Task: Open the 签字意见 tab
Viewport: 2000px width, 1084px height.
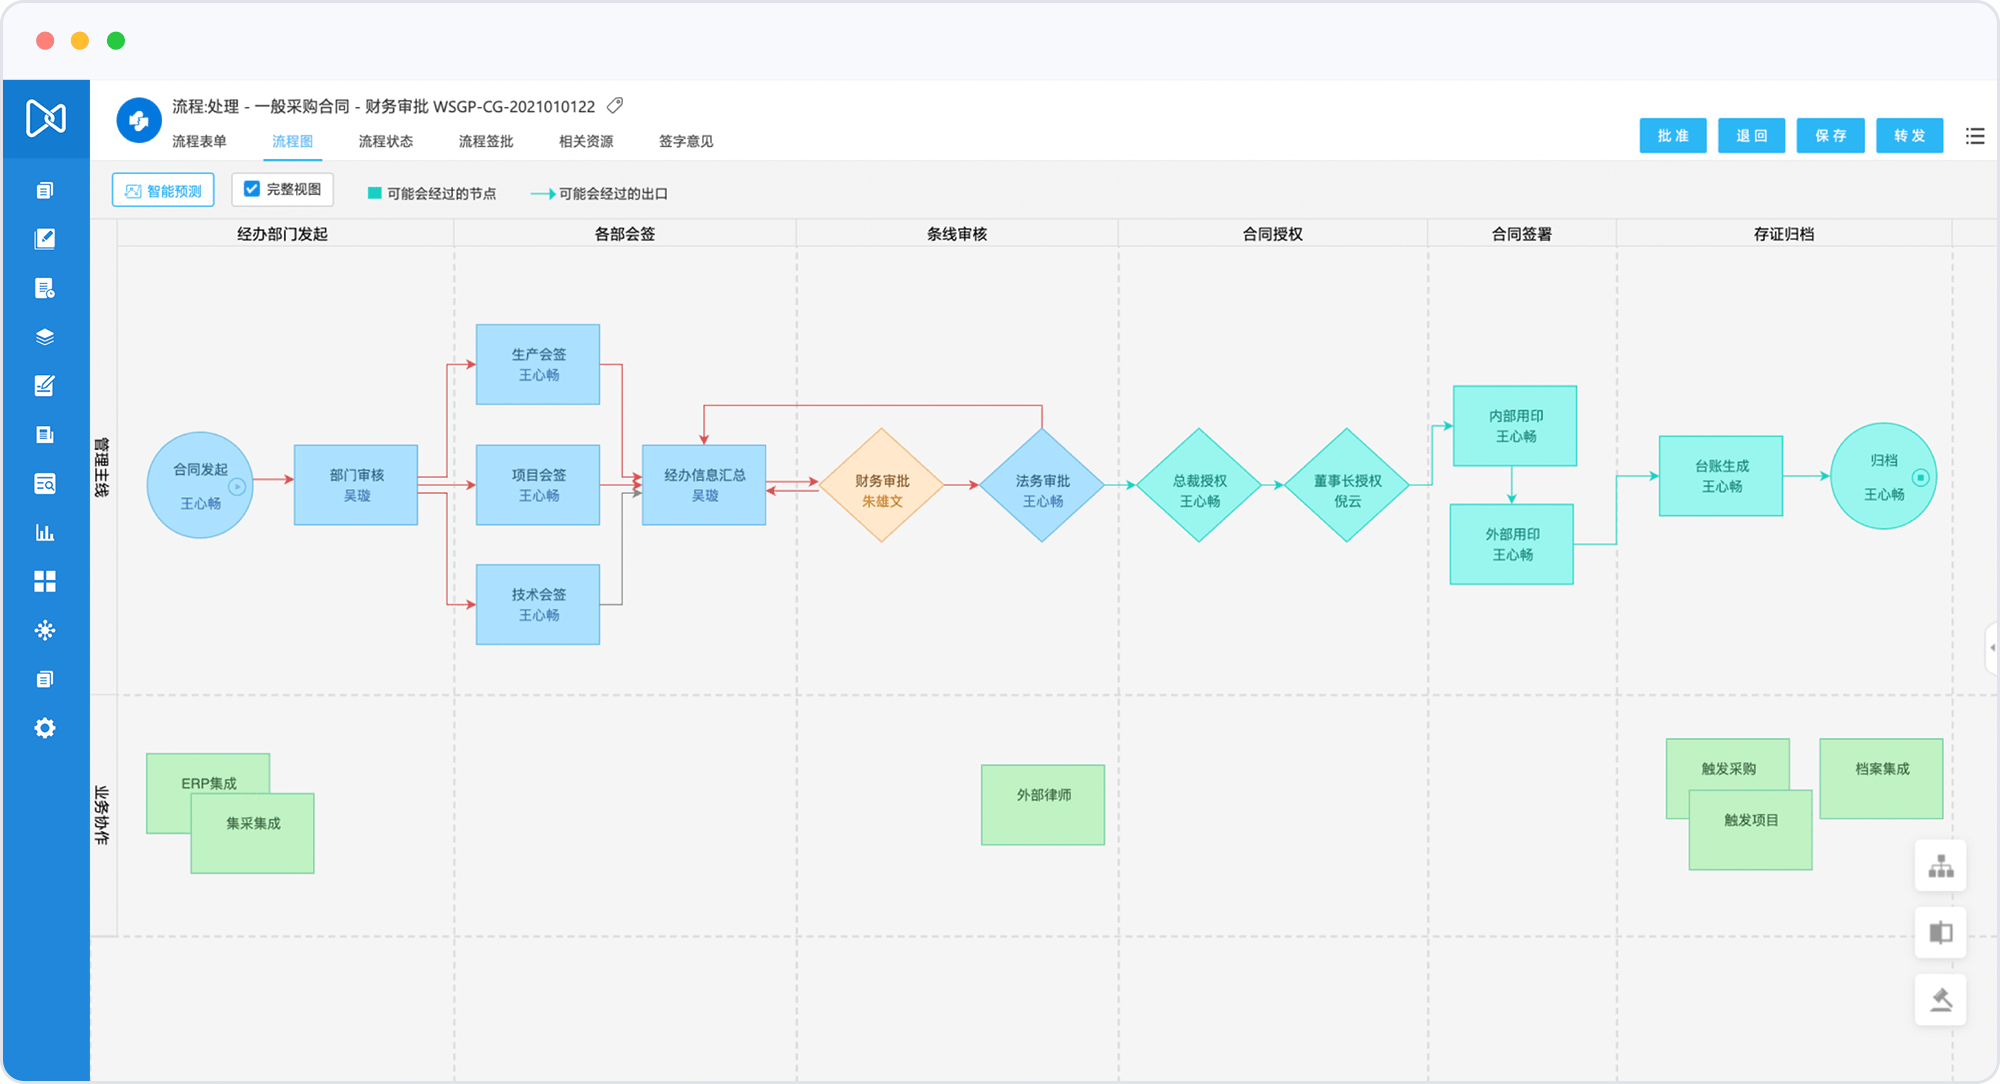Action: 685,141
